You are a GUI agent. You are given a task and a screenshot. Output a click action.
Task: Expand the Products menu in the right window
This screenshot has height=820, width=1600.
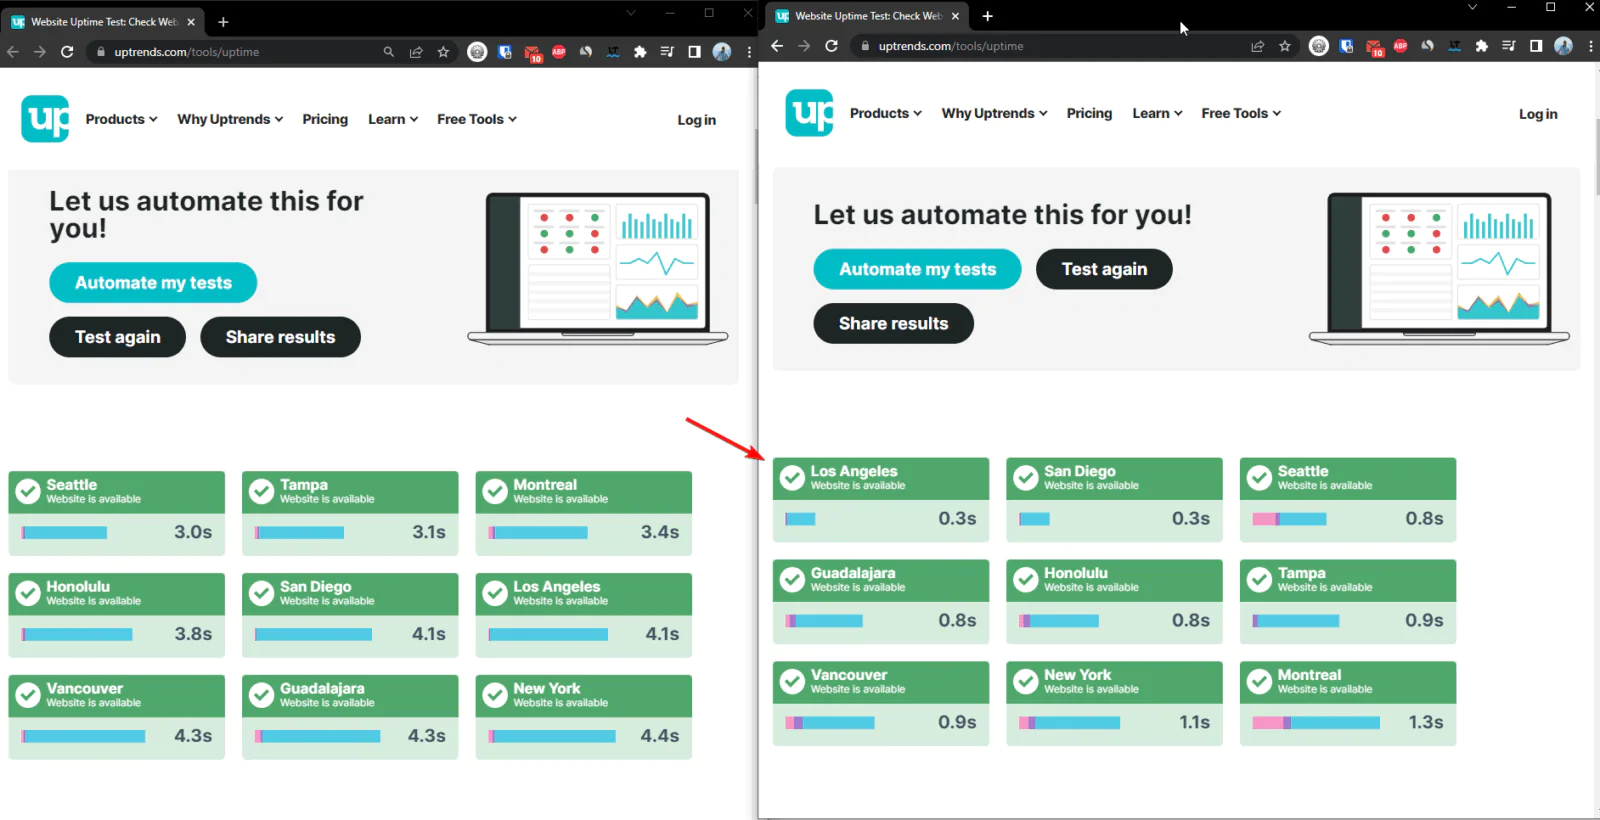pos(886,113)
